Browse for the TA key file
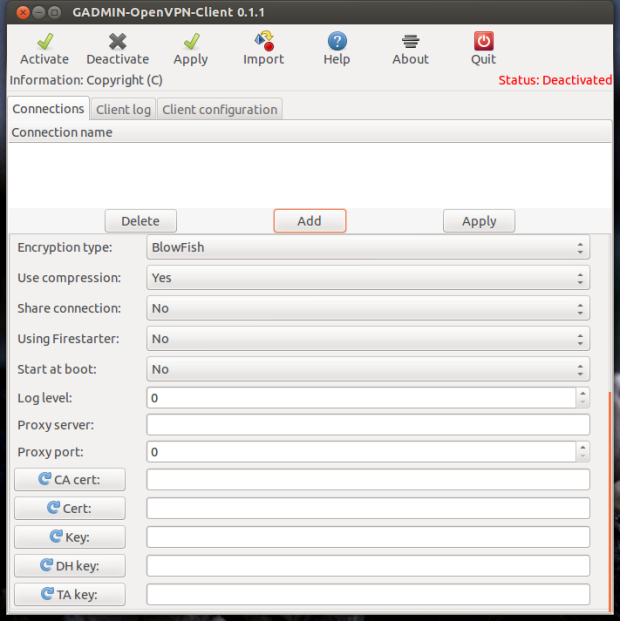The height and width of the screenshot is (621, 620). (70, 594)
